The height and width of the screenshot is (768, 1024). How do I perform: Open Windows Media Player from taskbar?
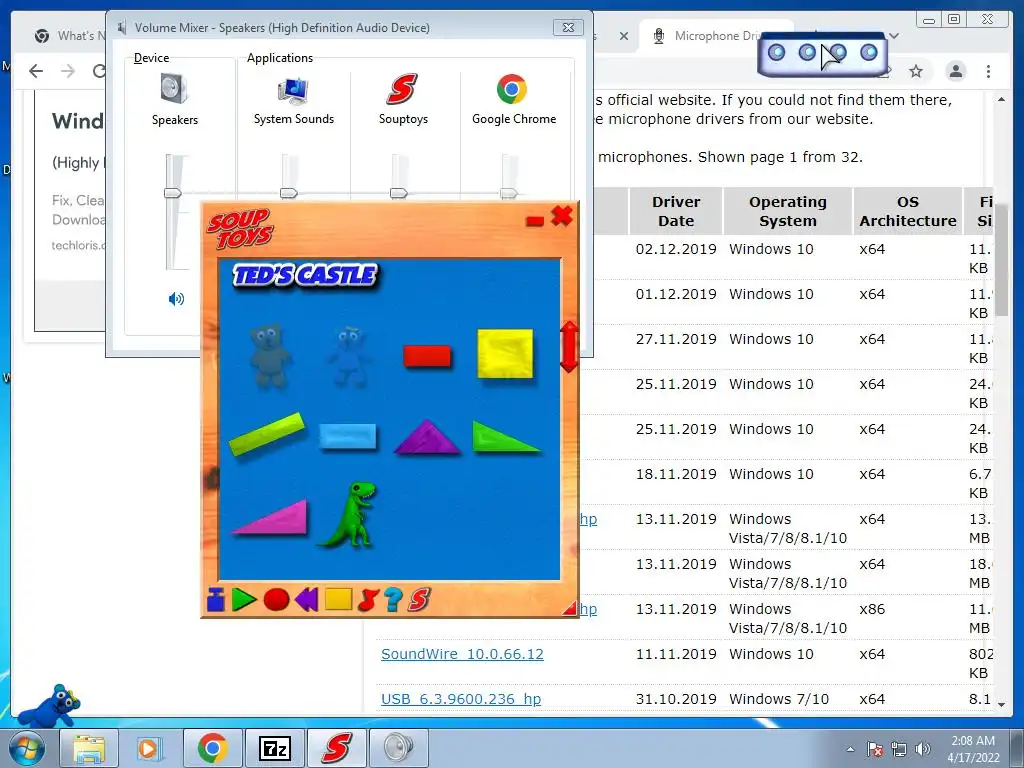[148, 748]
